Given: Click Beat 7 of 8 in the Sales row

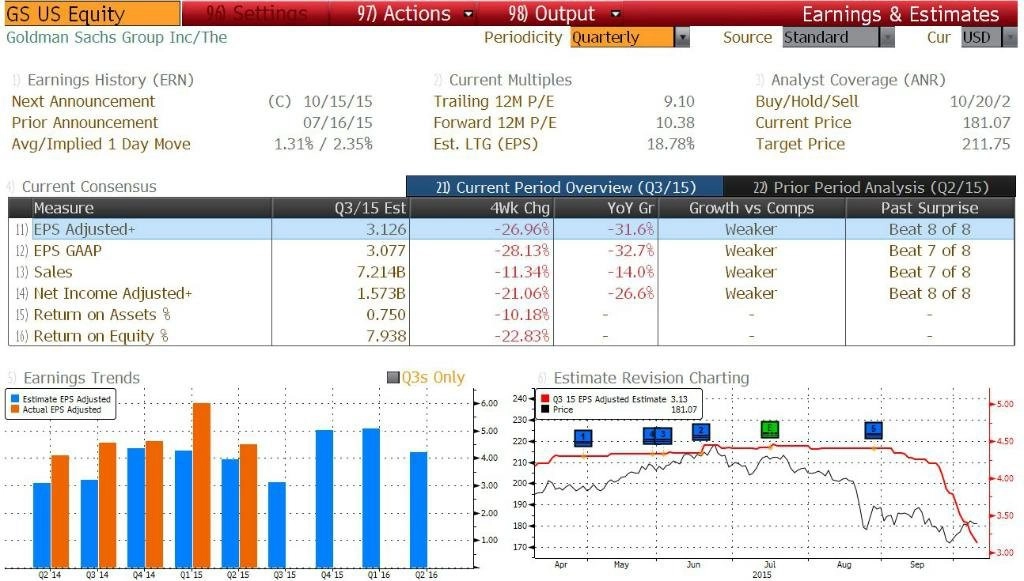Looking at the screenshot, I should [x=929, y=272].
